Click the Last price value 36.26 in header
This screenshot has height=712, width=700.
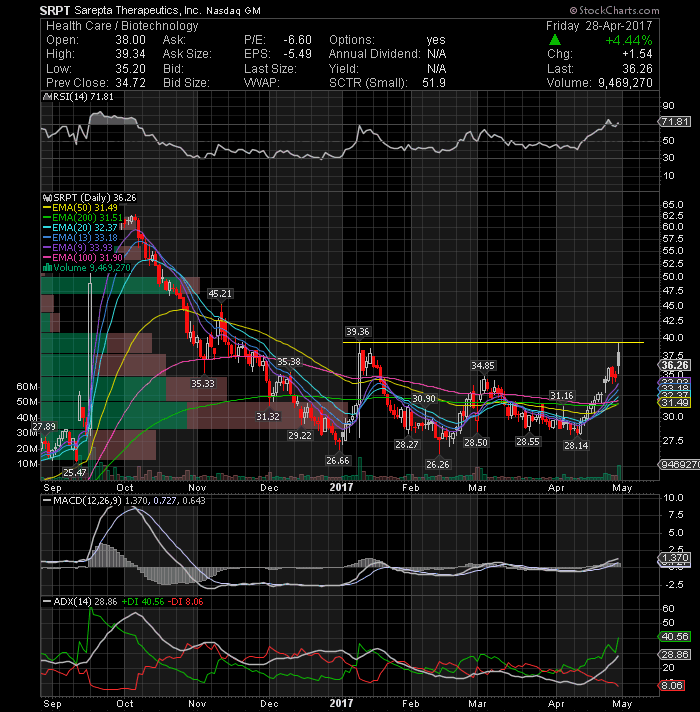coord(637,69)
